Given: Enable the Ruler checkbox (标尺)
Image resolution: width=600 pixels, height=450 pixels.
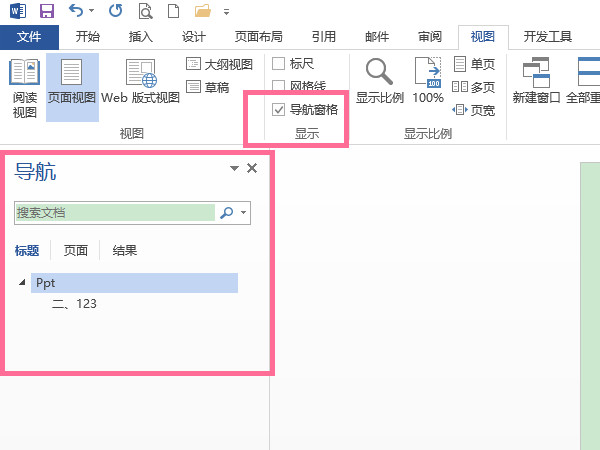Looking at the screenshot, I should click(x=279, y=64).
